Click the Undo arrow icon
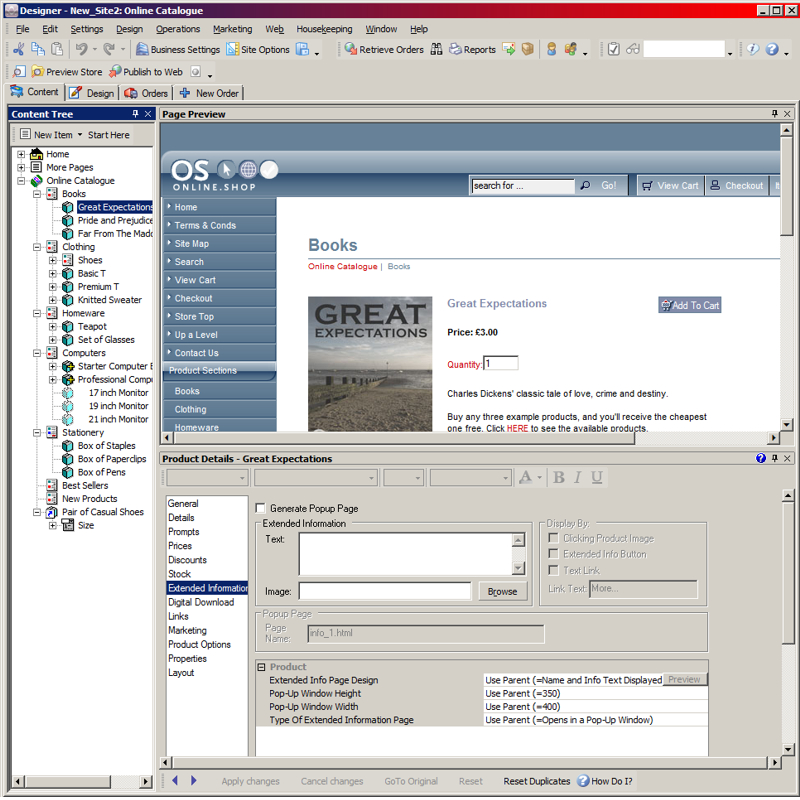This screenshot has height=800, width=800. coord(81,49)
